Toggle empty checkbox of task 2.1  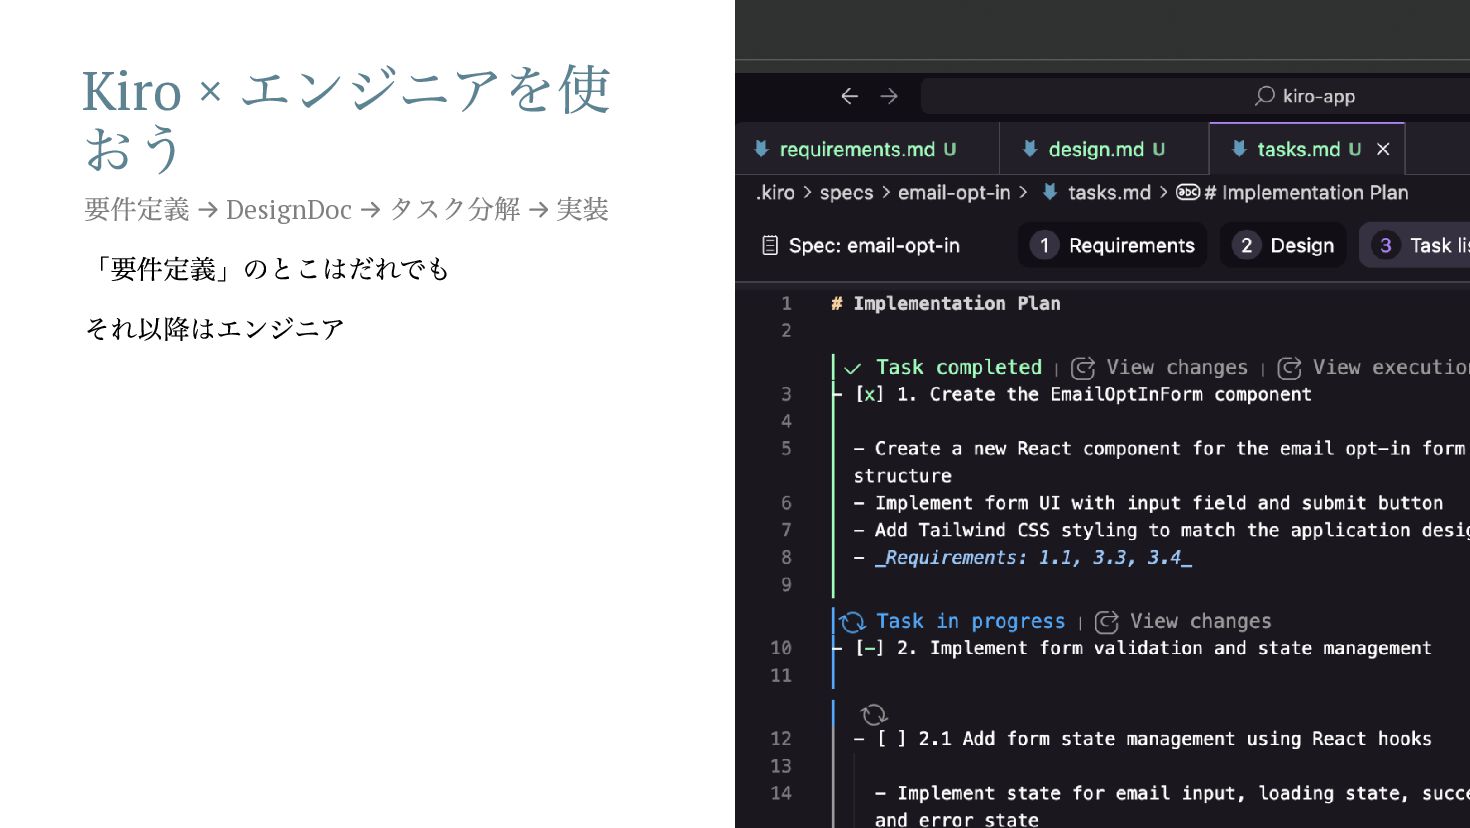(x=892, y=739)
